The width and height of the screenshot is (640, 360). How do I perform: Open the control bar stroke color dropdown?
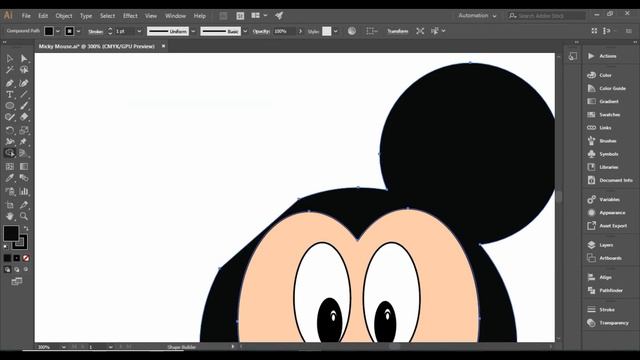tap(78, 31)
